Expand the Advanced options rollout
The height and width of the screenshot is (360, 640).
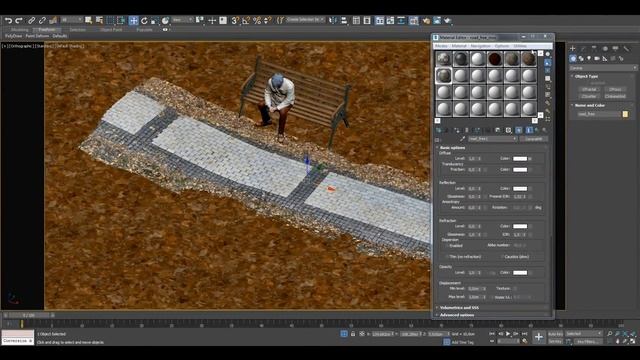[x=457, y=315]
